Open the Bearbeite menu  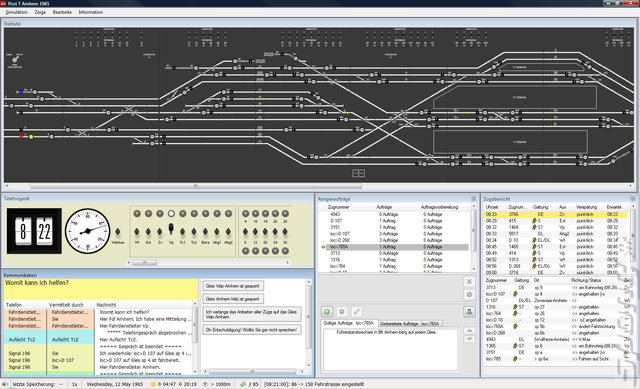(x=62, y=12)
